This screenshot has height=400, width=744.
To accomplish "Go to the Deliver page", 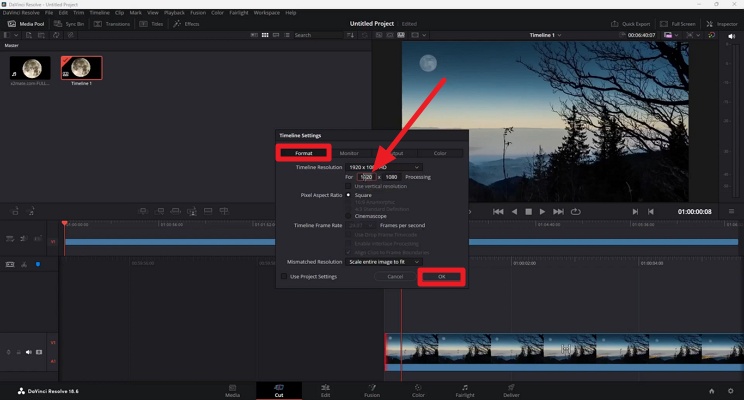I will coord(511,391).
